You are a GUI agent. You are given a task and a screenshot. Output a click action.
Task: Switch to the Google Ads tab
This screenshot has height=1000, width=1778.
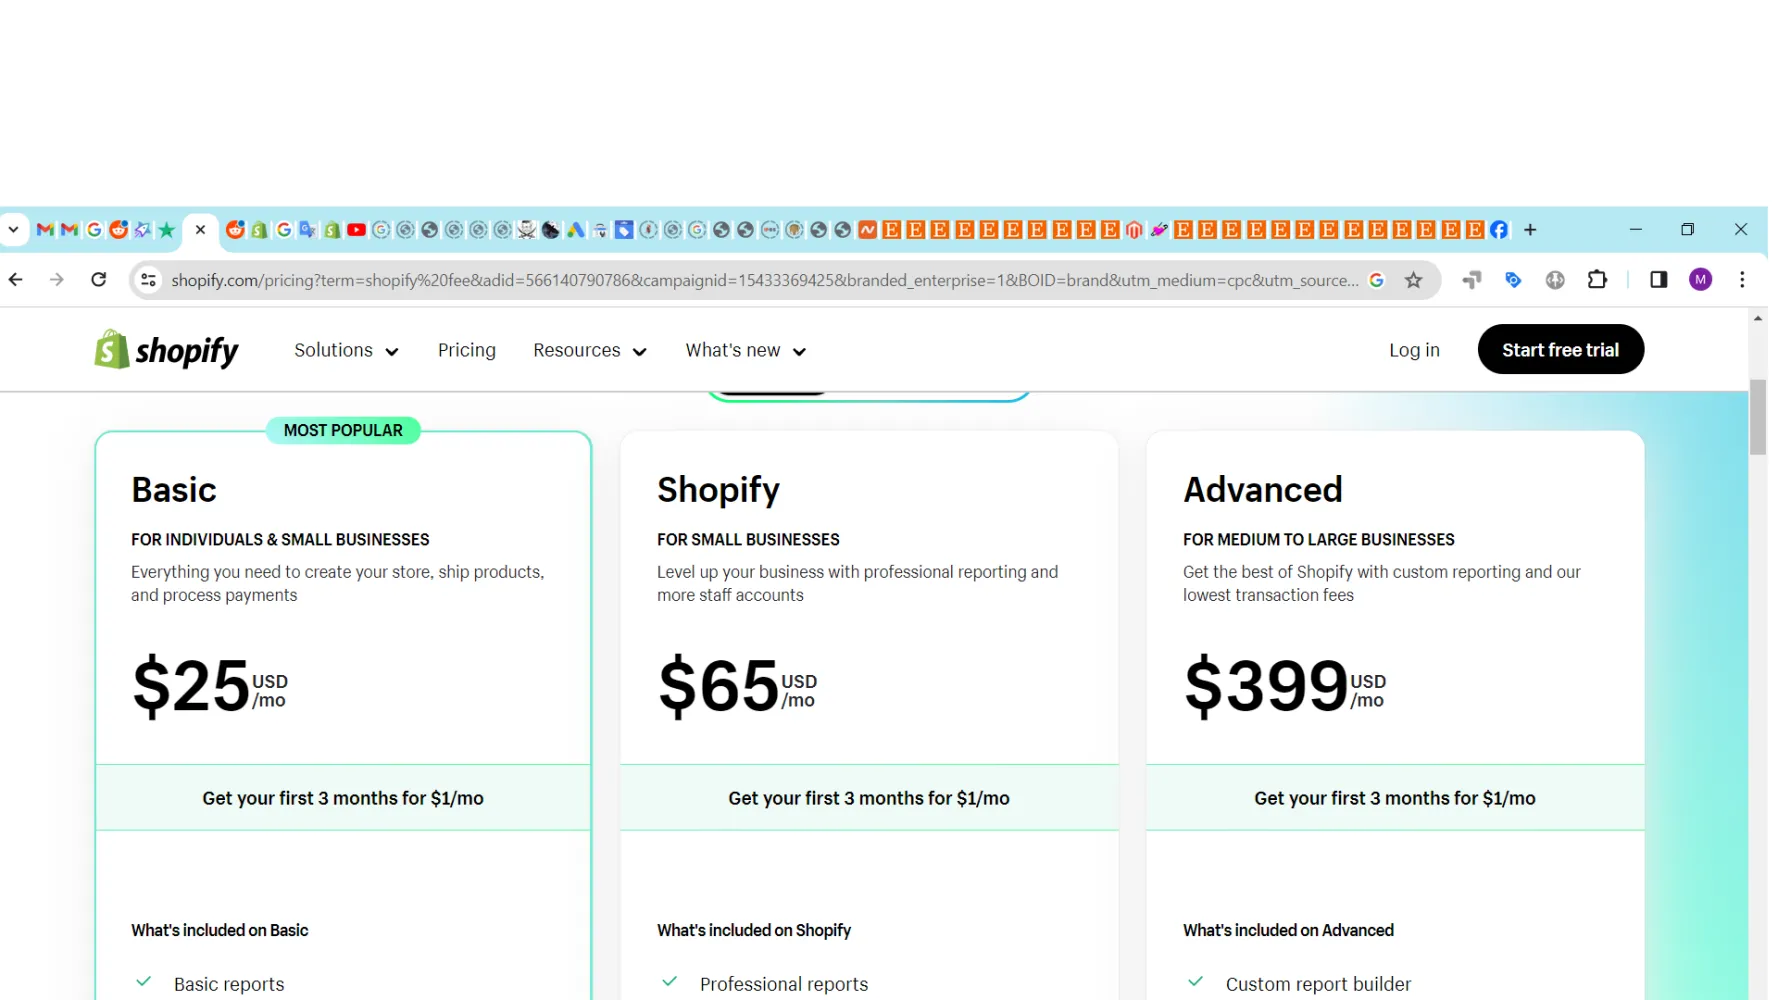575,230
